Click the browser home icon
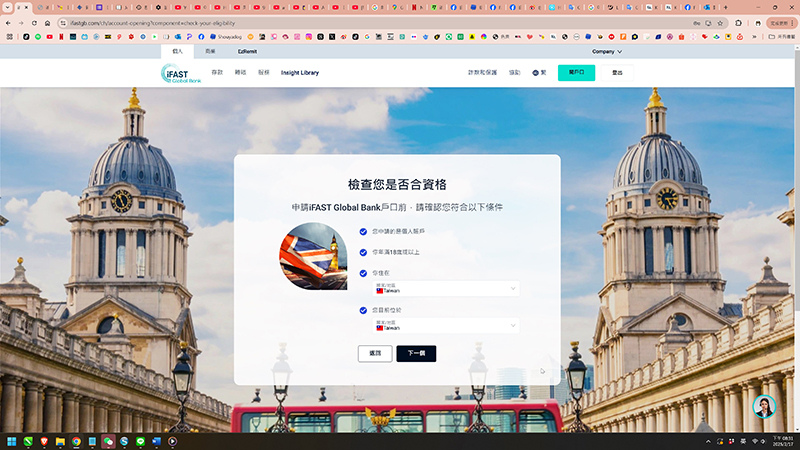The height and width of the screenshot is (450, 800). [x=47, y=23]
